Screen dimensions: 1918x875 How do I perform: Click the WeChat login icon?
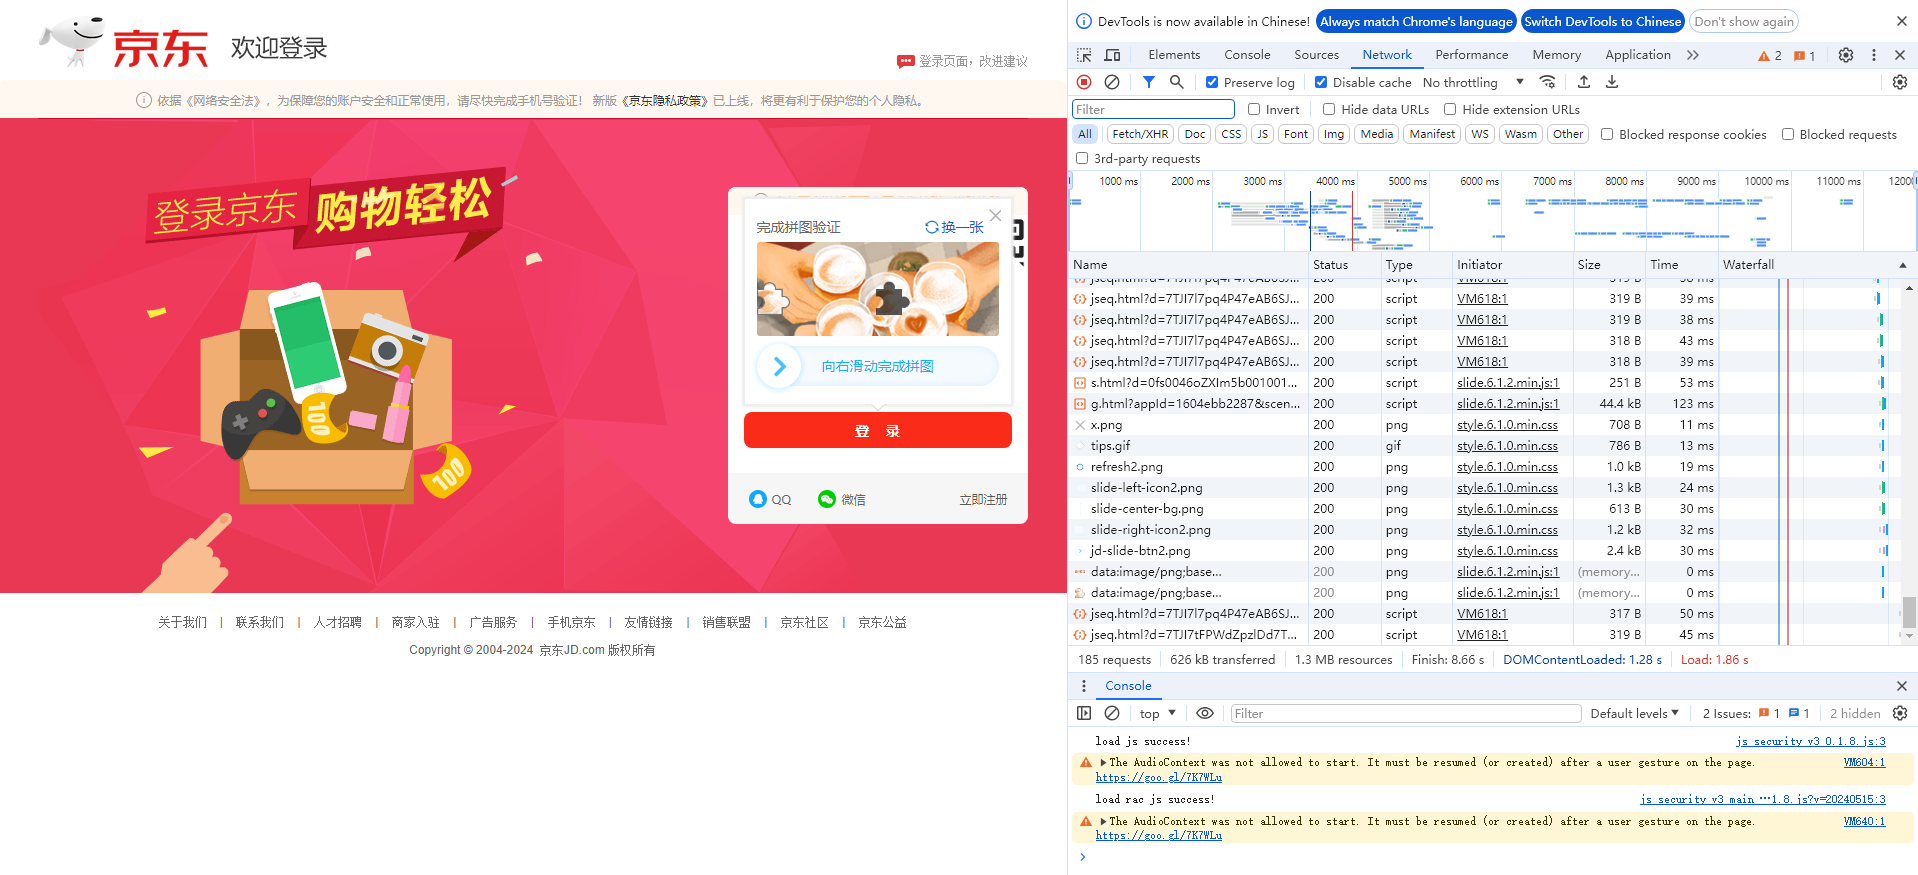click(827, 499)
